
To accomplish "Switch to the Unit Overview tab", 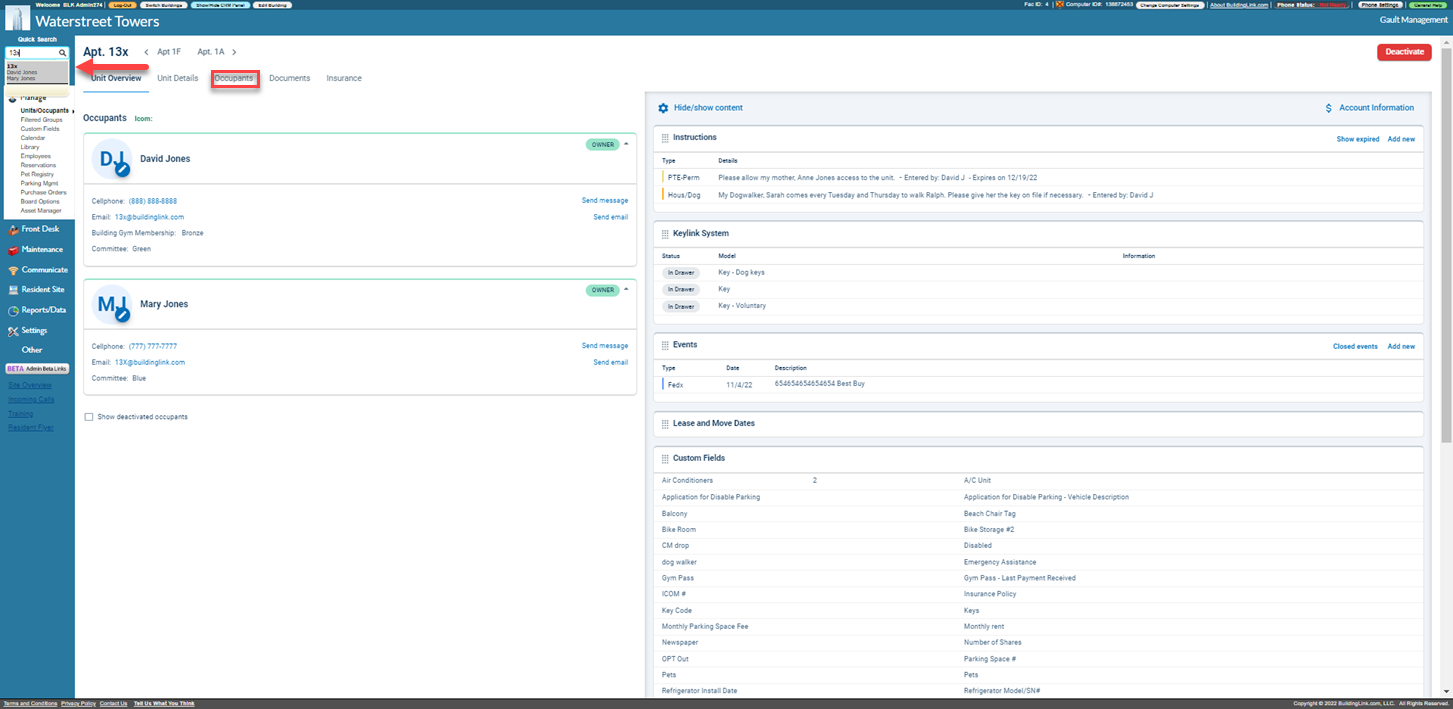I will [116, 78].
